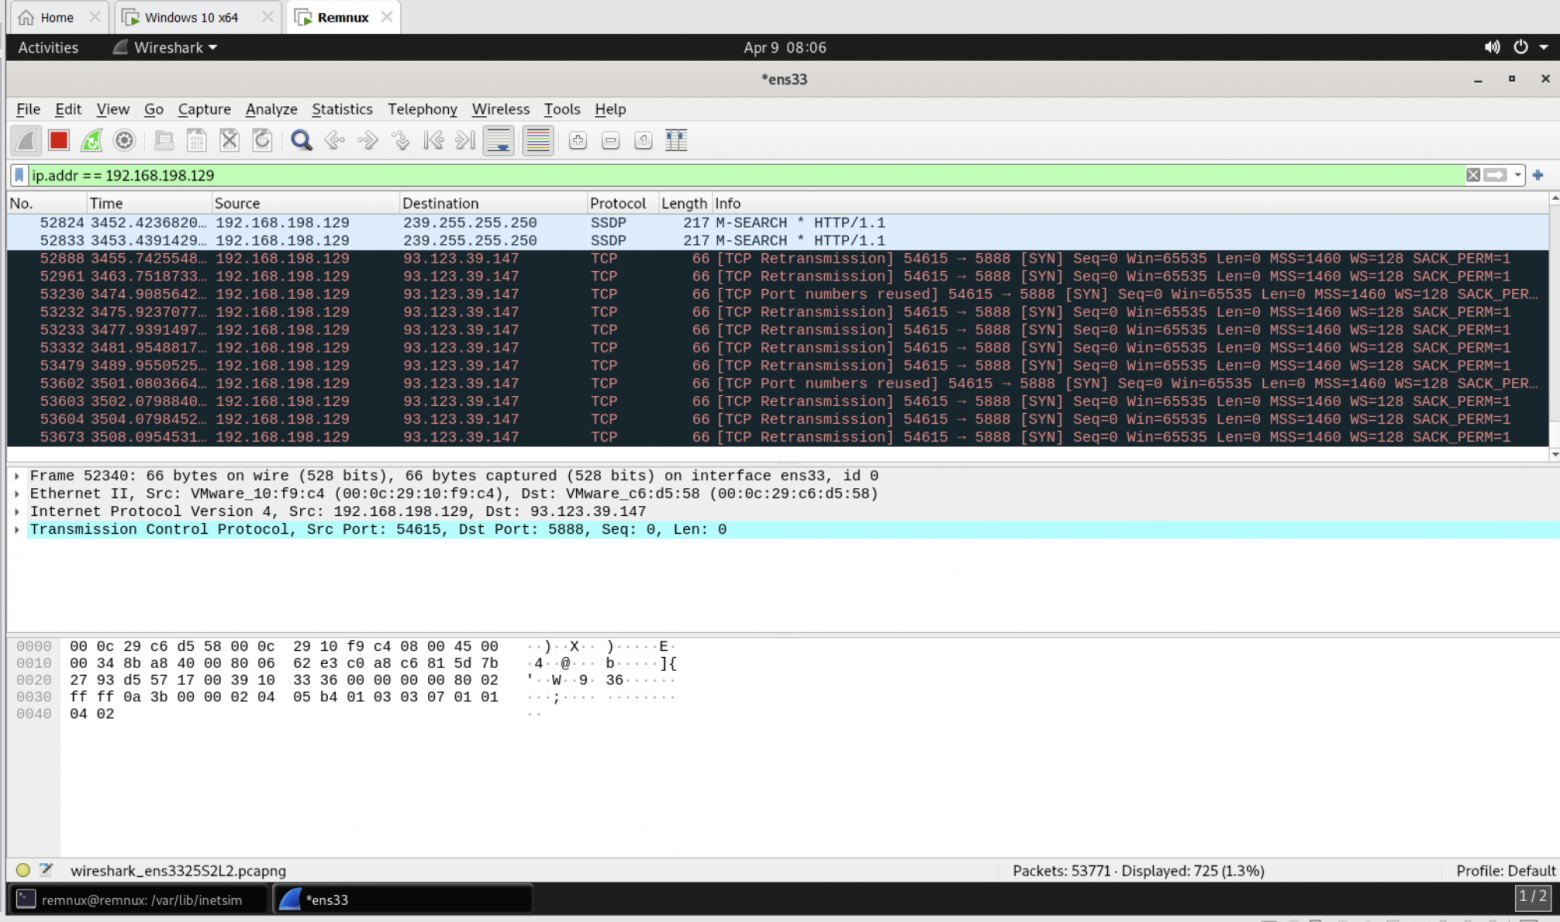Zoom out on the main window text
Image resolution: width=1560 pixels, height=922 pixels.
pos(611,141)
